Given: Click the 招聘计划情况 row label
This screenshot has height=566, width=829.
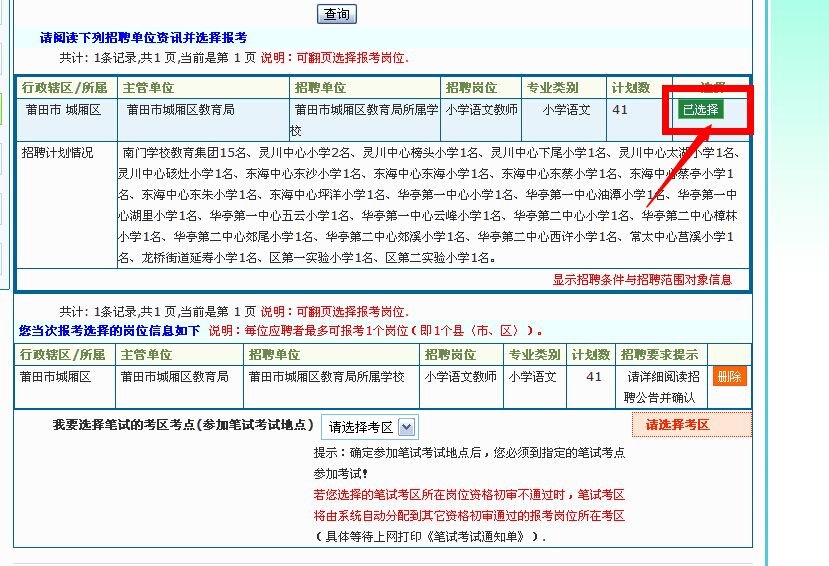Looking at the screenshot, I should click(57, 153).
